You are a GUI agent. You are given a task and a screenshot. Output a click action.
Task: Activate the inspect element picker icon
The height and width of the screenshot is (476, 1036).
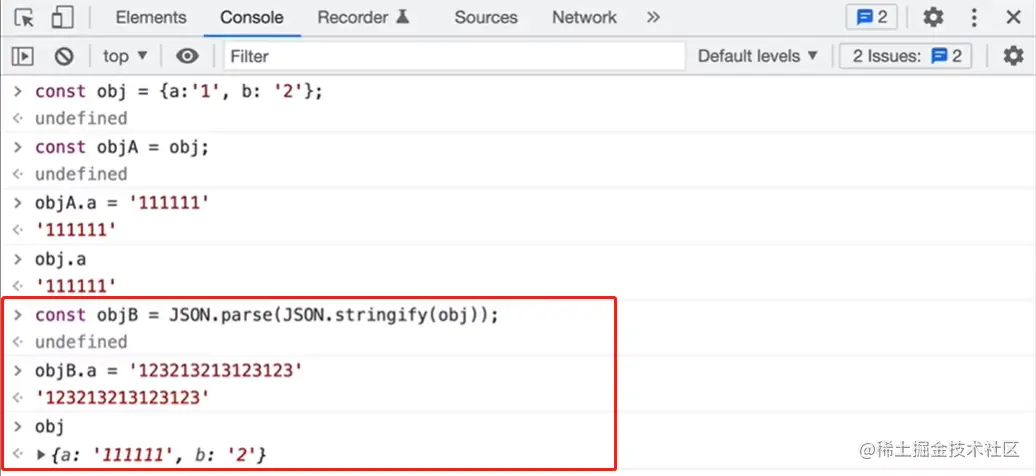click(x=24, y=18)
